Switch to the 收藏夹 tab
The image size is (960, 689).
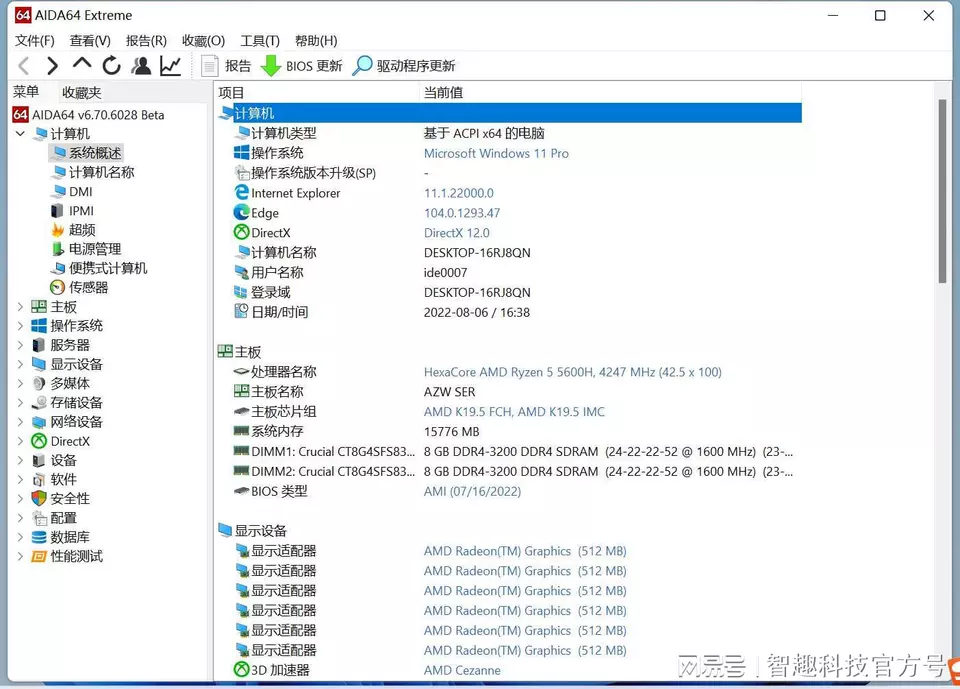pos(81,92)
